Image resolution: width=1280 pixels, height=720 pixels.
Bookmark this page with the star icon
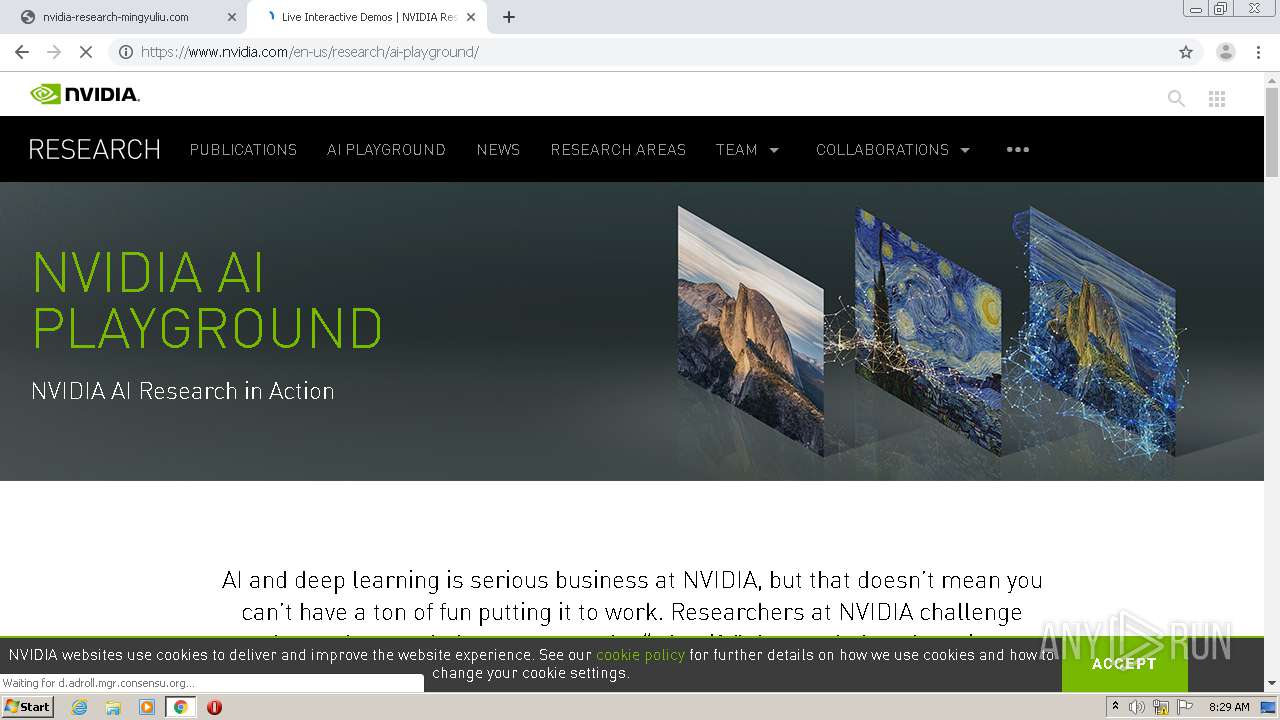(x=1186, y=52)
